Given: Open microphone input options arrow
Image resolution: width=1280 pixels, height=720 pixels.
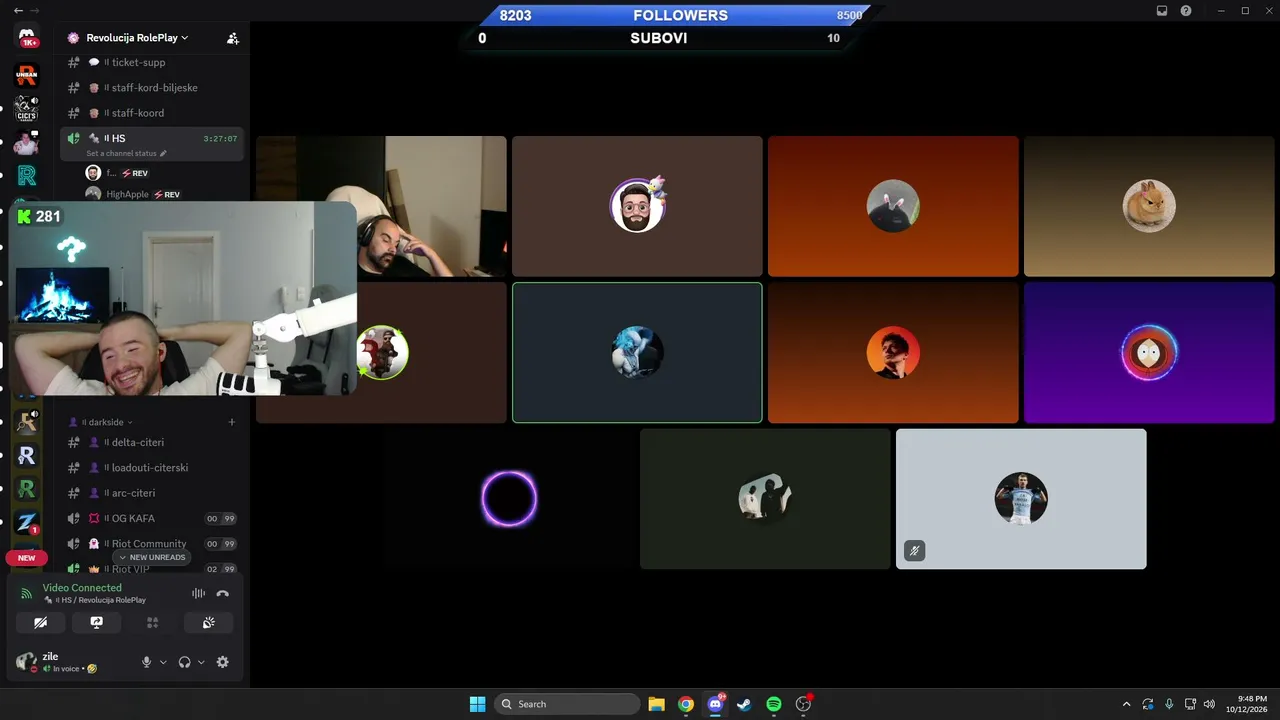Looking at the screenshot, I should (x=163, y=662).
